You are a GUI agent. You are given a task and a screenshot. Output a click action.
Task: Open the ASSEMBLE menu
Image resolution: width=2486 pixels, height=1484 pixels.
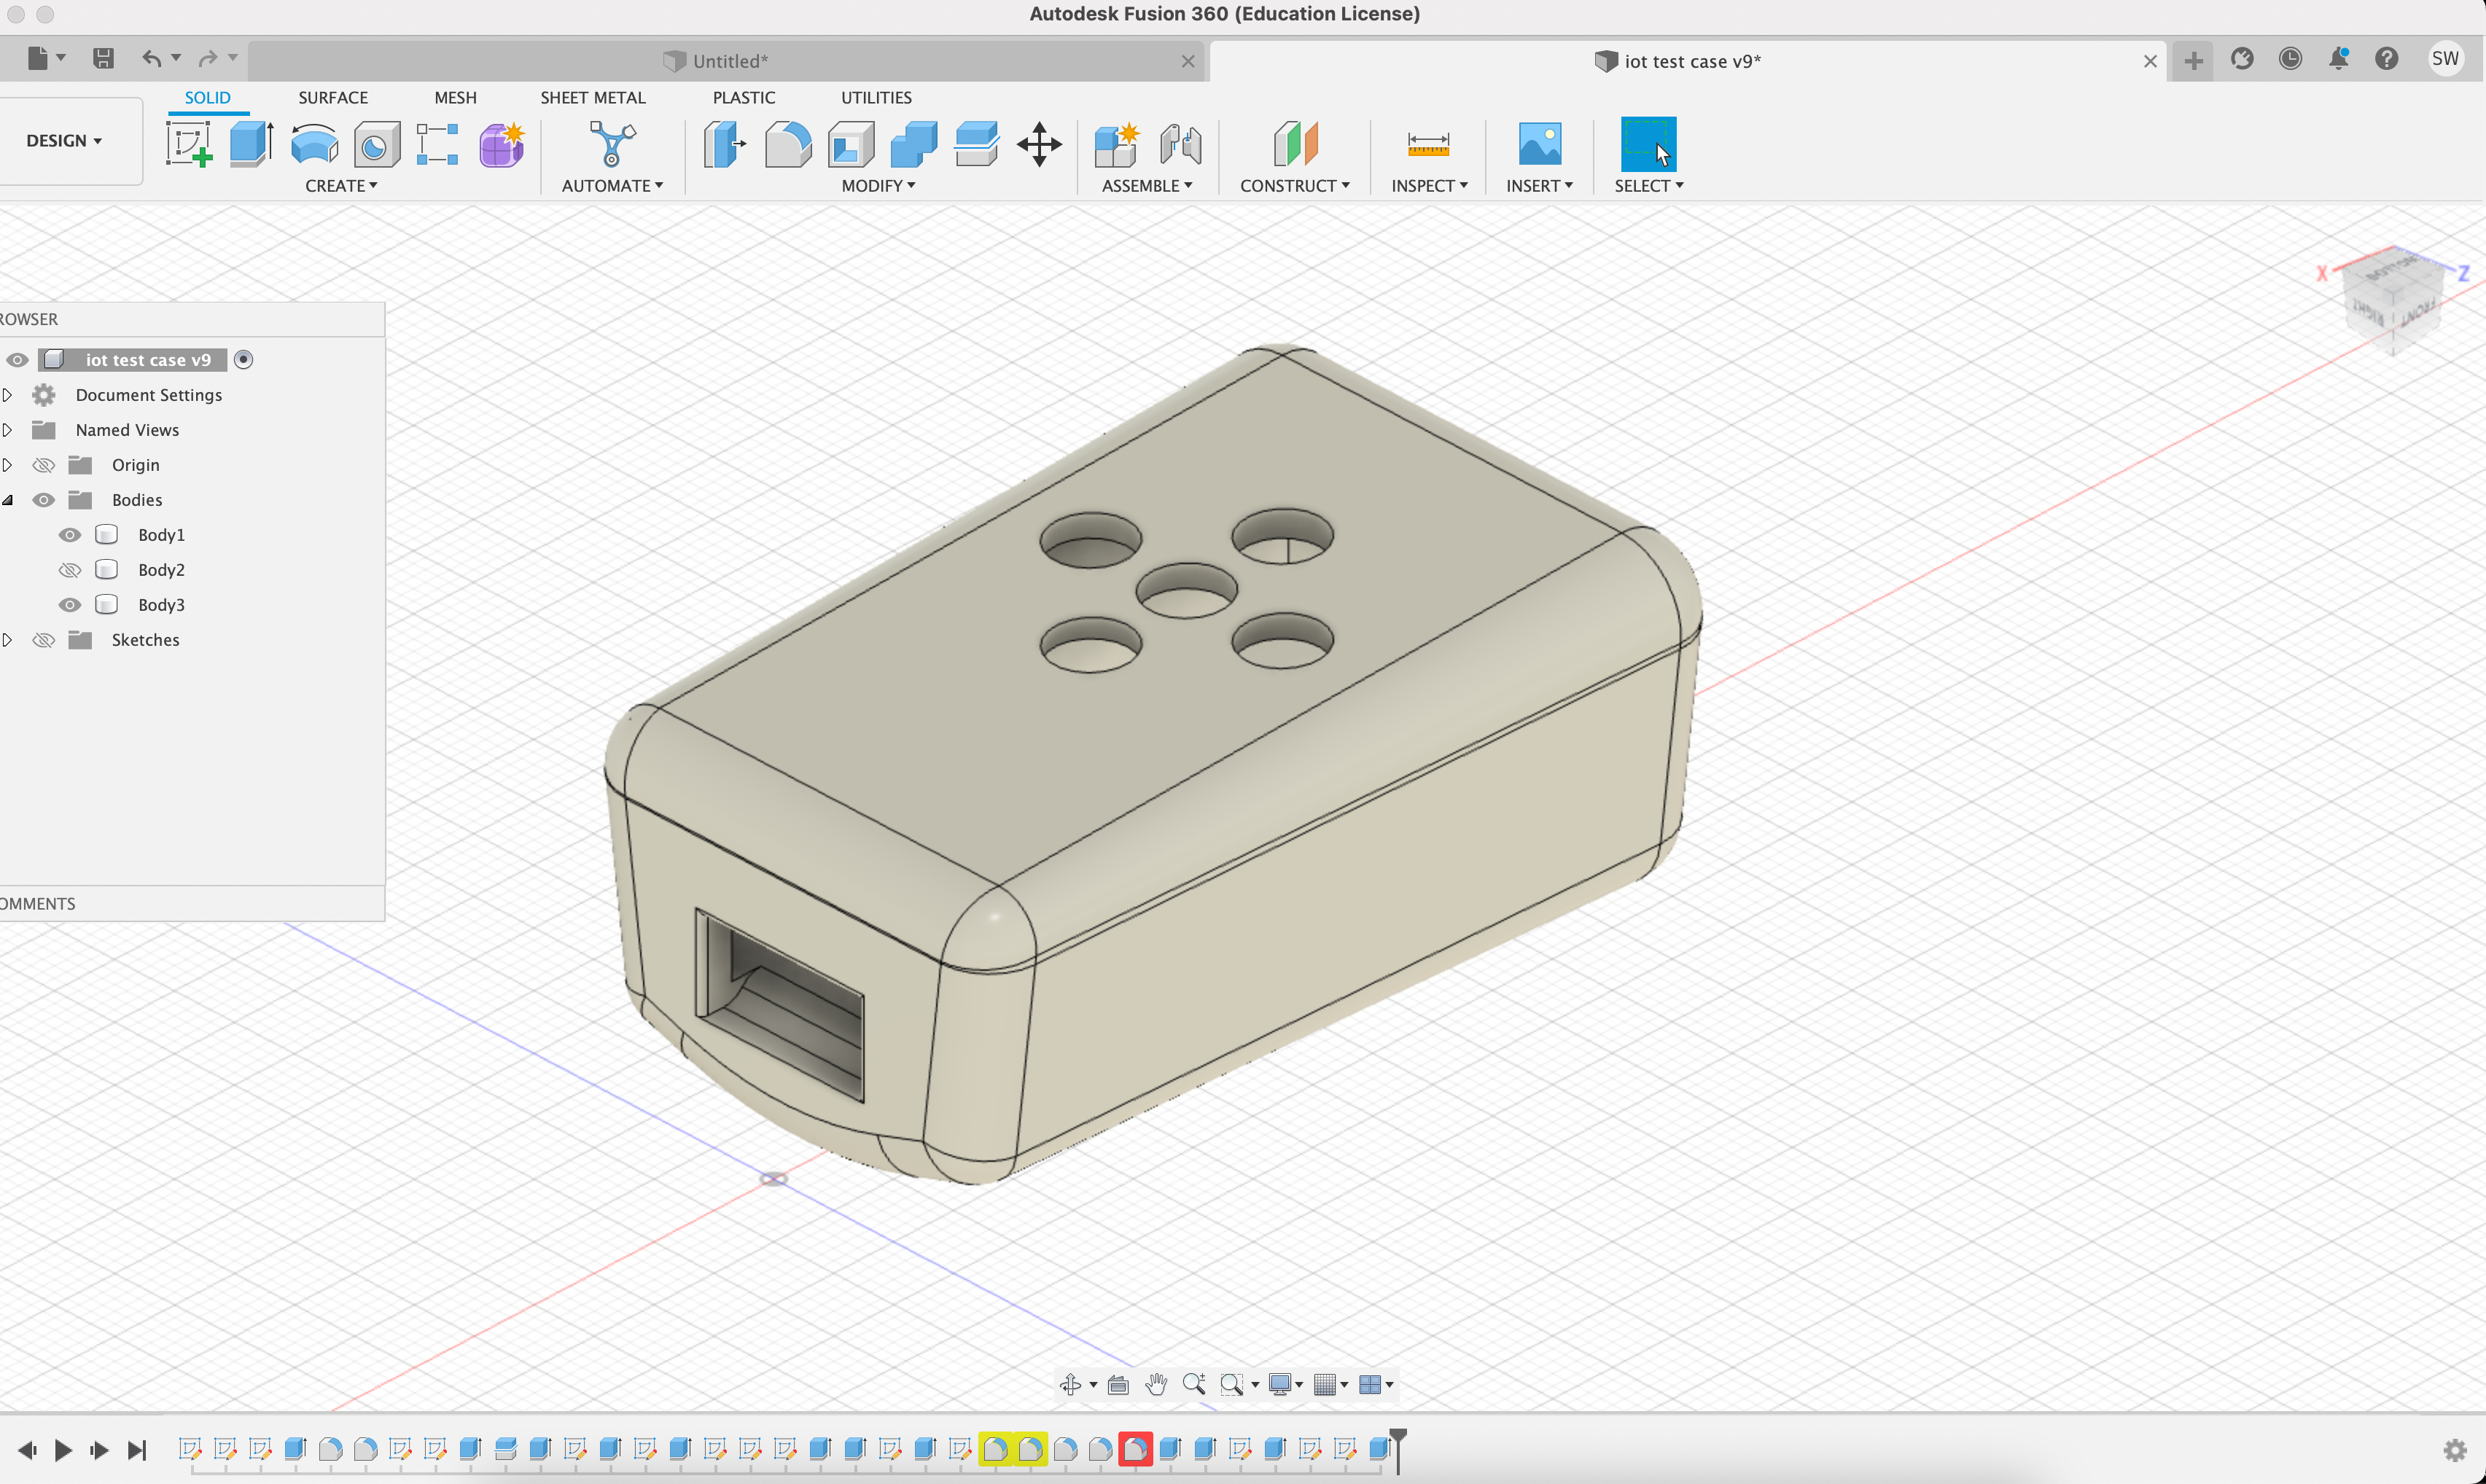(1147, 186)
